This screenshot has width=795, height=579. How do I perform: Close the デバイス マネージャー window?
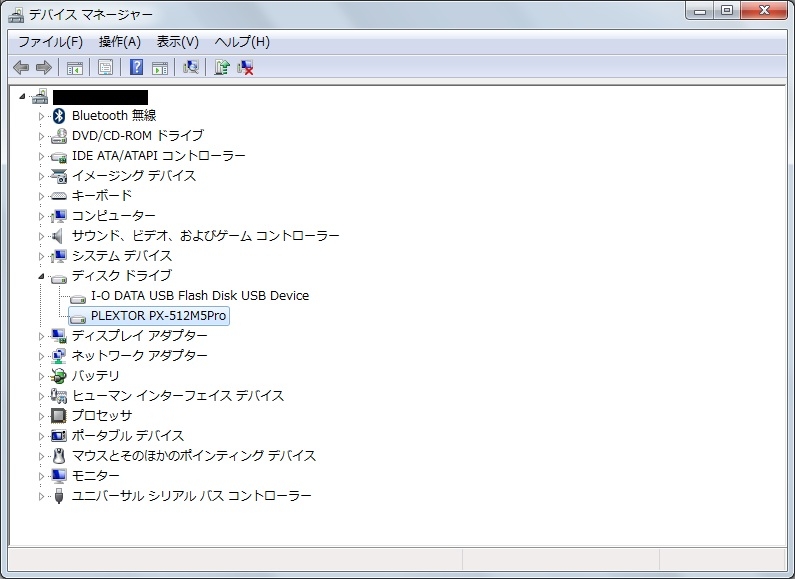tap(764, 11)
